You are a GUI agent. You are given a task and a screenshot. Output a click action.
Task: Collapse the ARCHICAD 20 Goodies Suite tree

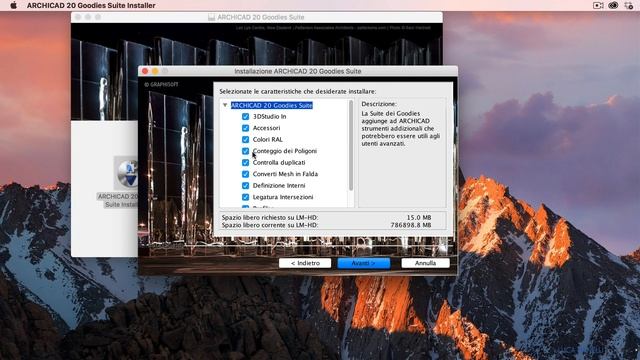click(x=225, y=105)
